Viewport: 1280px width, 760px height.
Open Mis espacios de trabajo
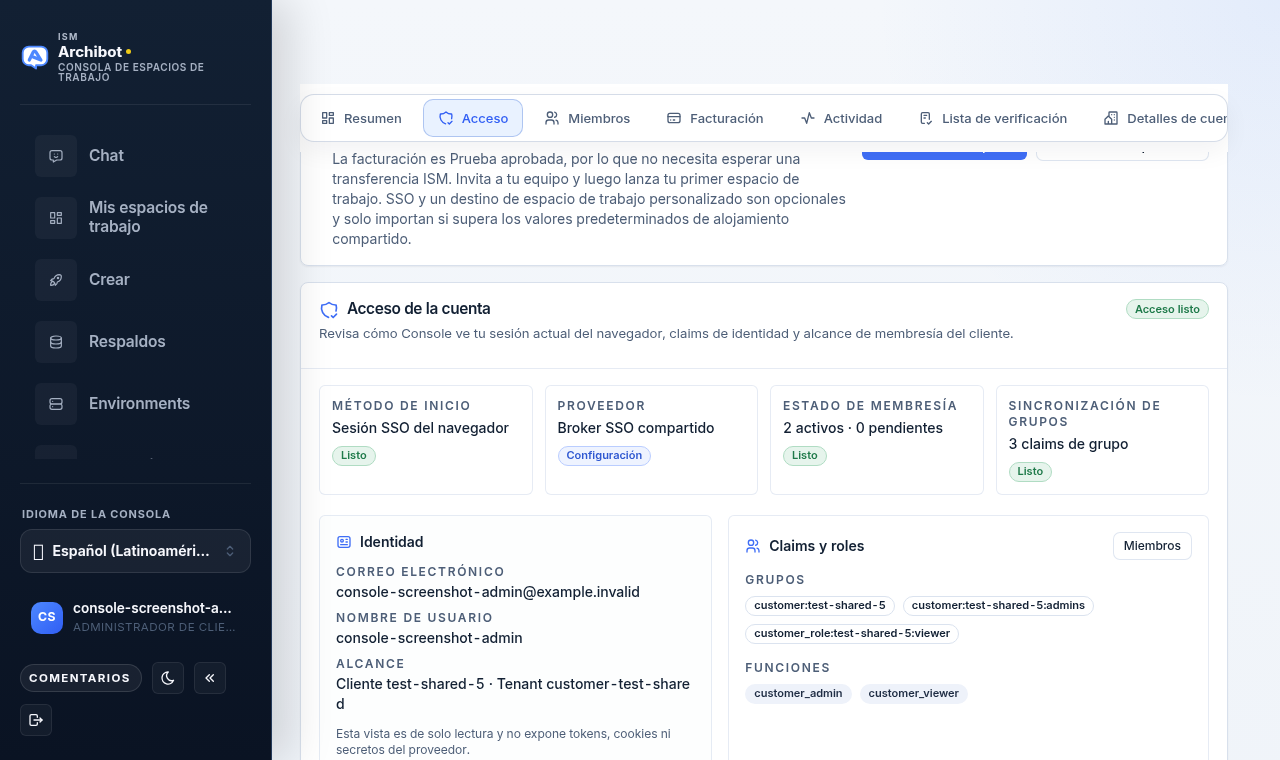tap(135, 218)
